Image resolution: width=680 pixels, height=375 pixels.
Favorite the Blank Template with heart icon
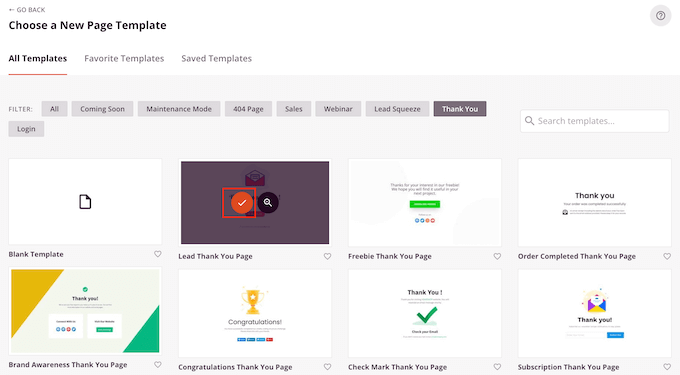click(158, 254)
